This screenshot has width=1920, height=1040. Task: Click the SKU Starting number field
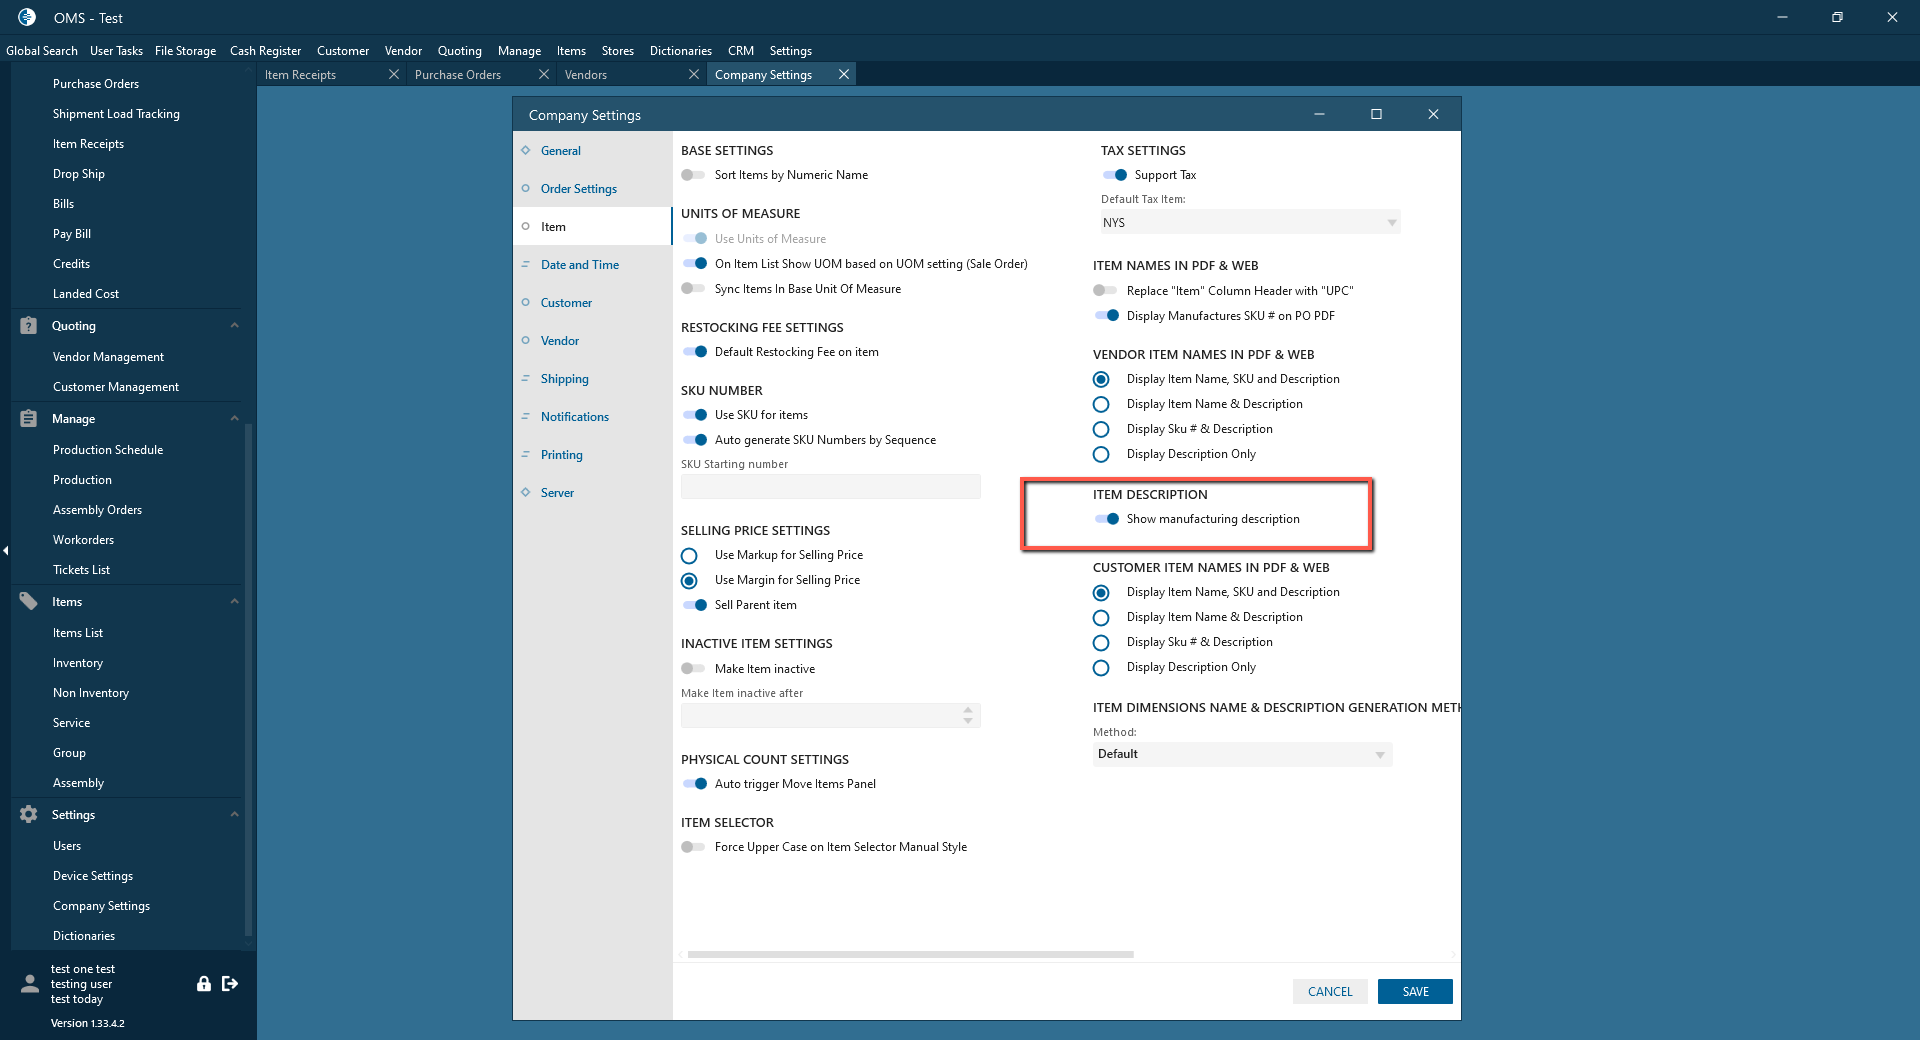[x=830, y=487]
